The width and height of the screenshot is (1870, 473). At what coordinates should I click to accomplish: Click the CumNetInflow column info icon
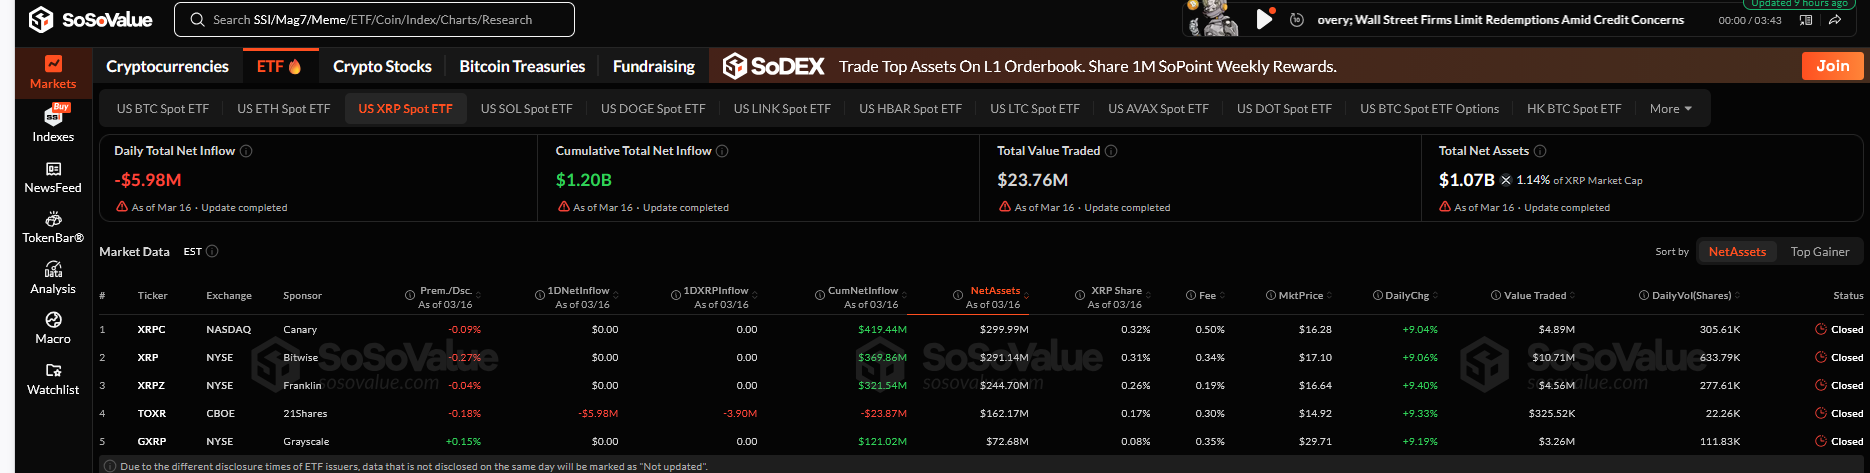point(820,296)
